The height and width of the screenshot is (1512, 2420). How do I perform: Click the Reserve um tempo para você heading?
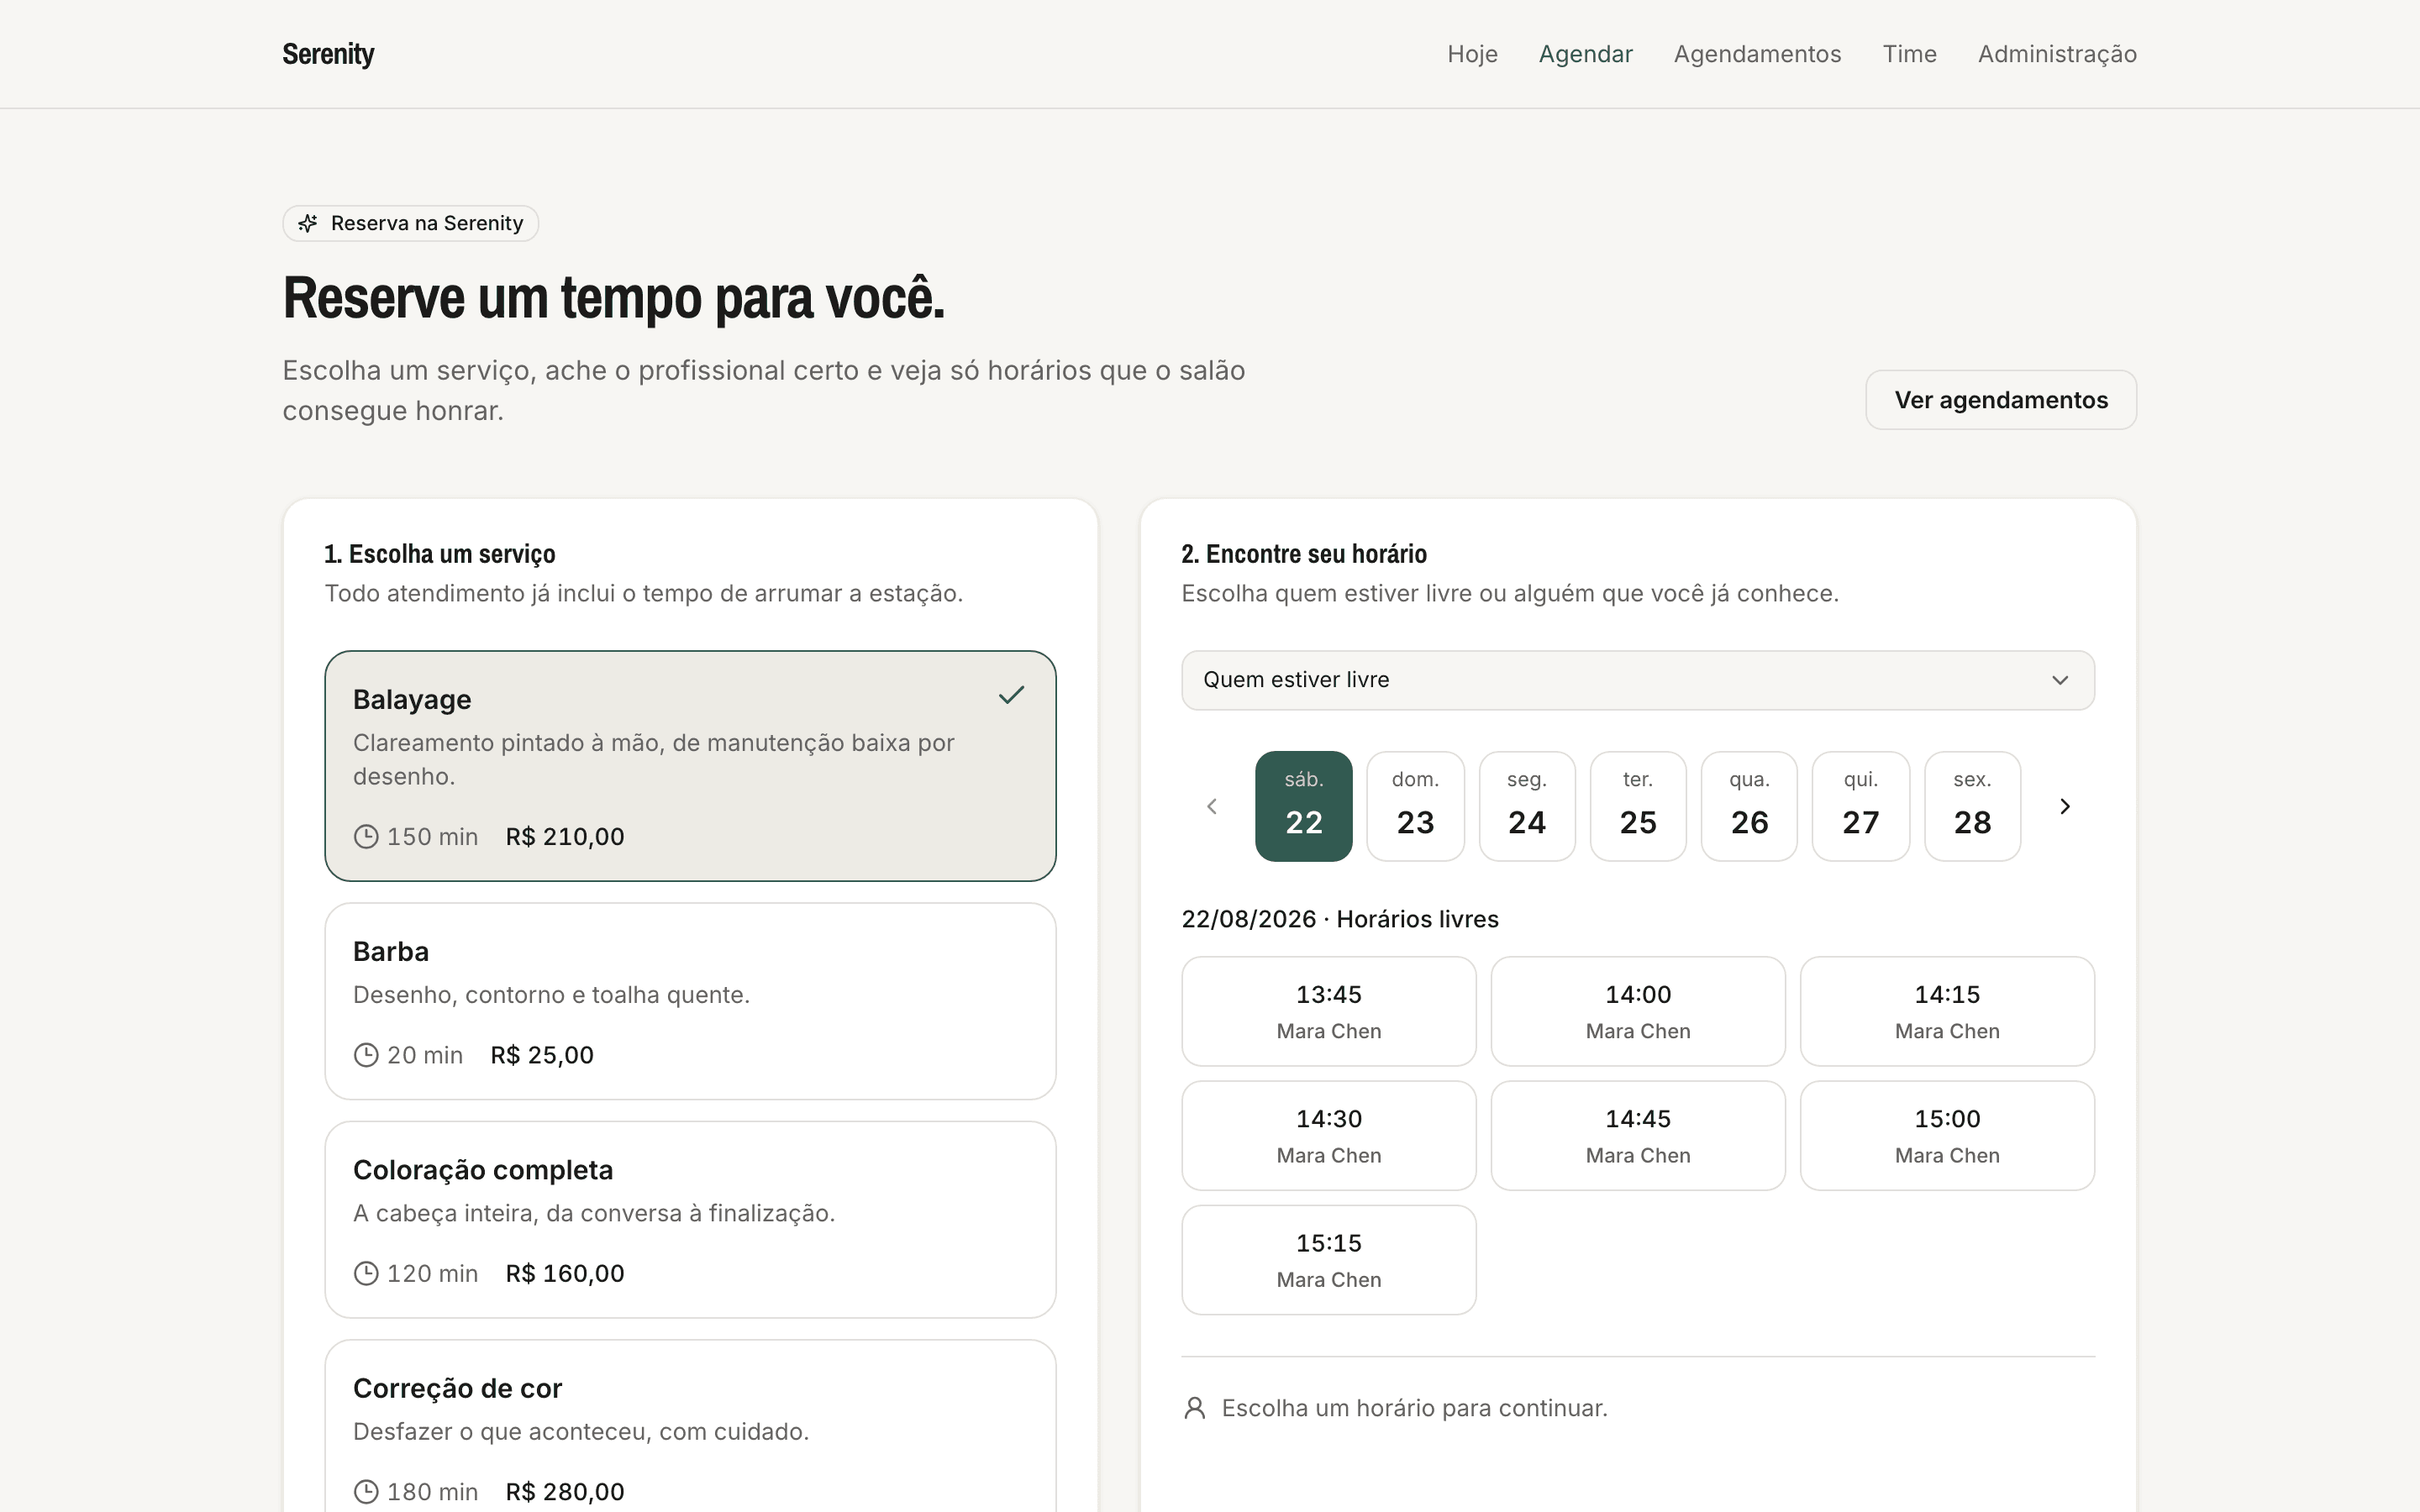[614, 298]
